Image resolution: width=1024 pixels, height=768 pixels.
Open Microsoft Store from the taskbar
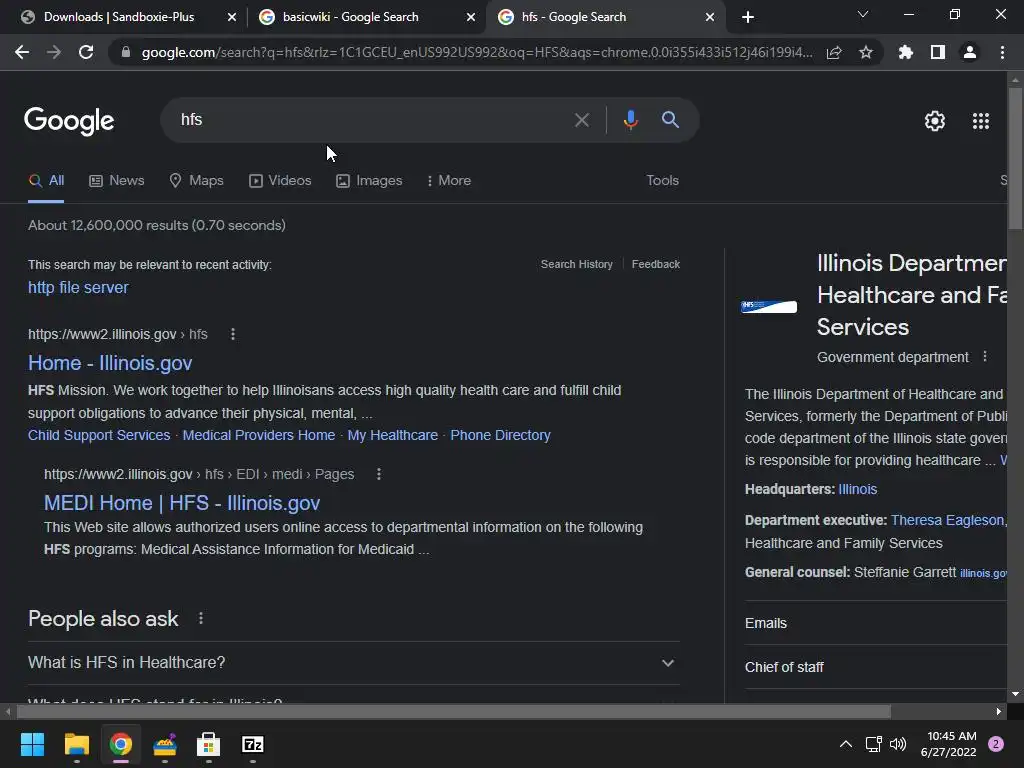coord(208,744)
